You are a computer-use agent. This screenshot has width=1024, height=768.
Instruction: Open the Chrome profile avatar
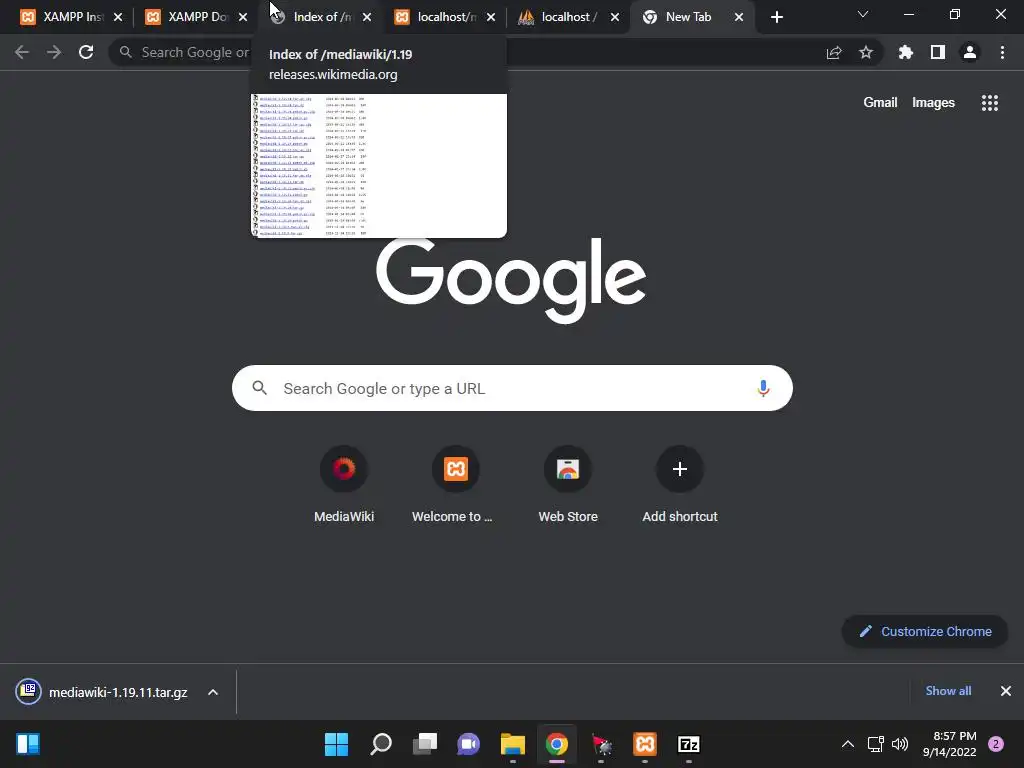tap(970, 52)
